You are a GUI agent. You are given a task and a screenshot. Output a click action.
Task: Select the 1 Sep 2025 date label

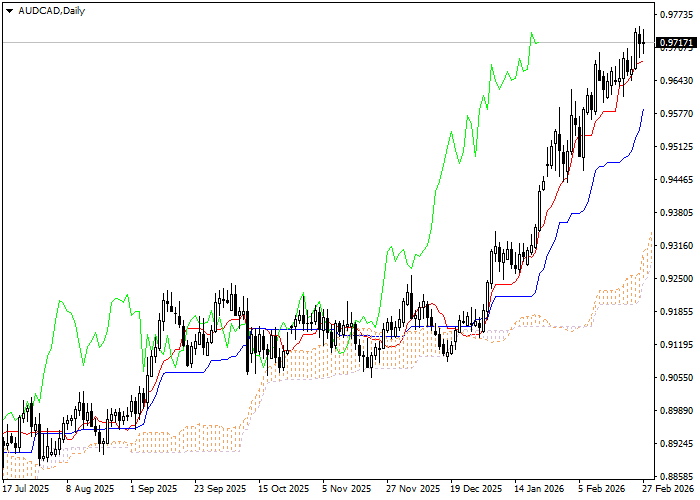[154, 490]
